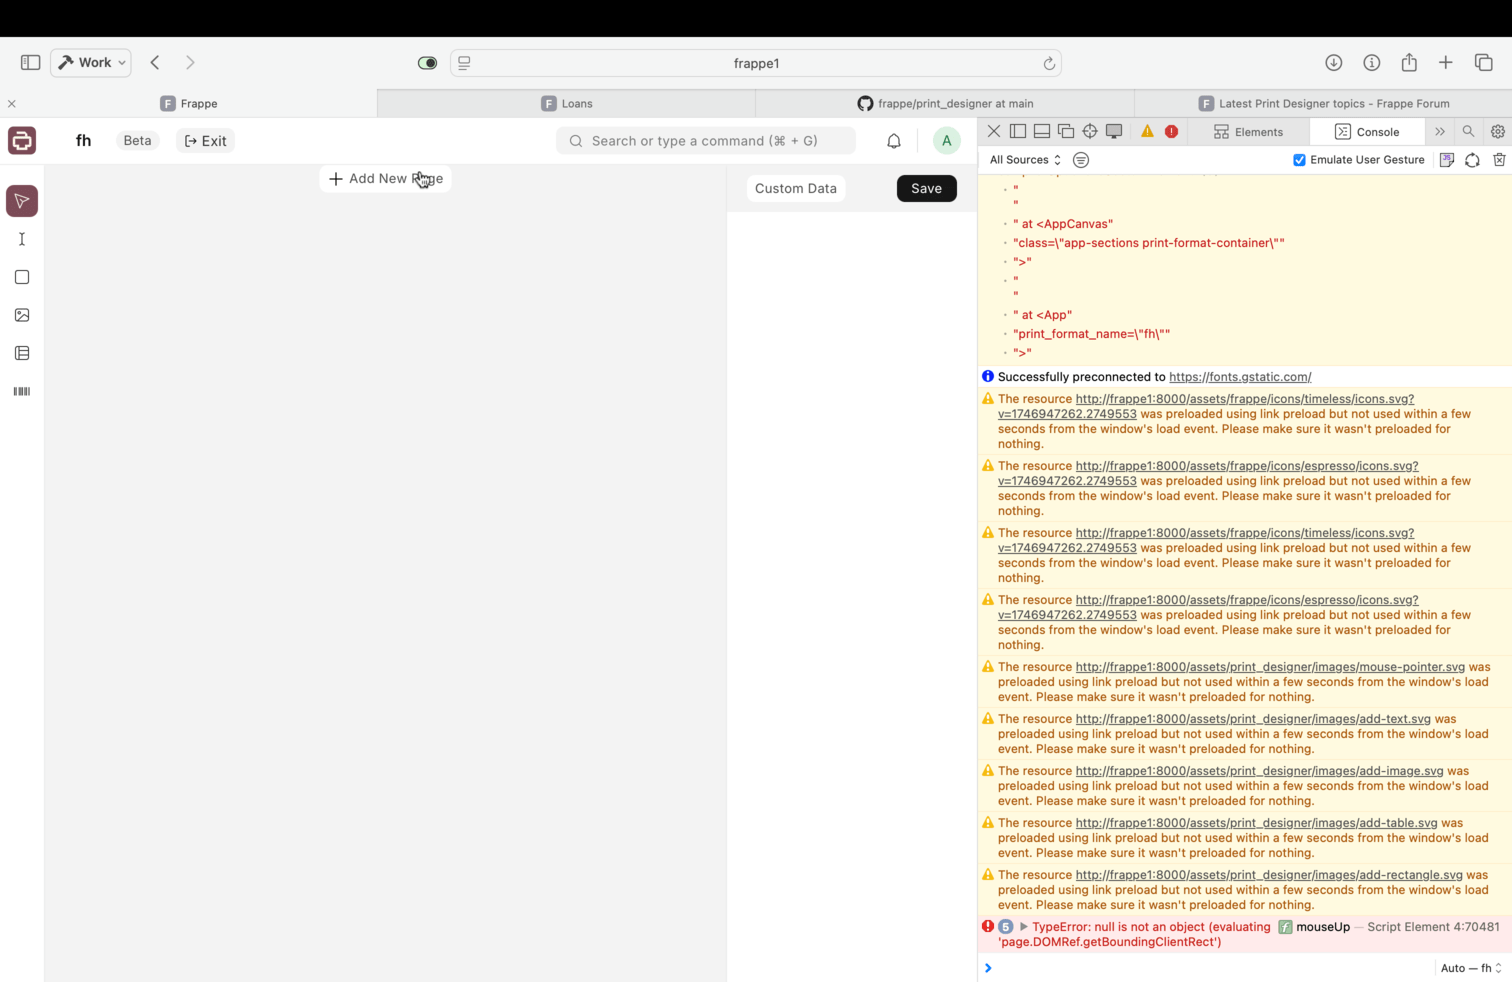
Task: Close the Frappe browser tab
Action: click(x=12, y=104)
